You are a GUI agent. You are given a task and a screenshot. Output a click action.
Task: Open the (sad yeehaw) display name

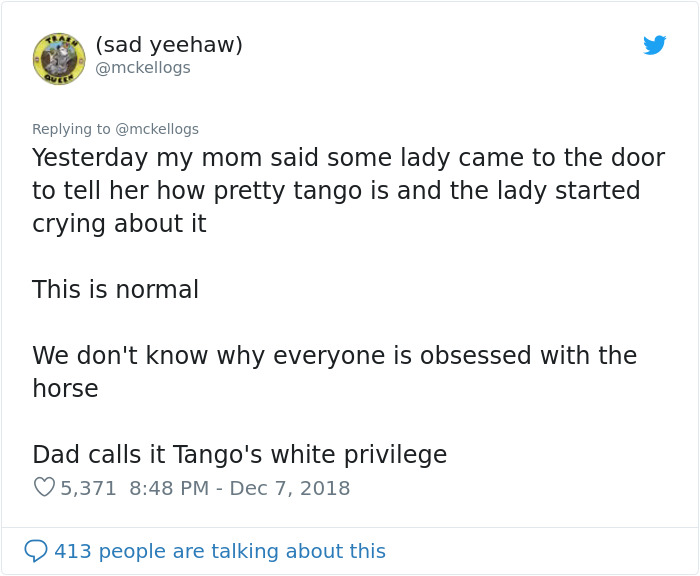pos(169,45)
